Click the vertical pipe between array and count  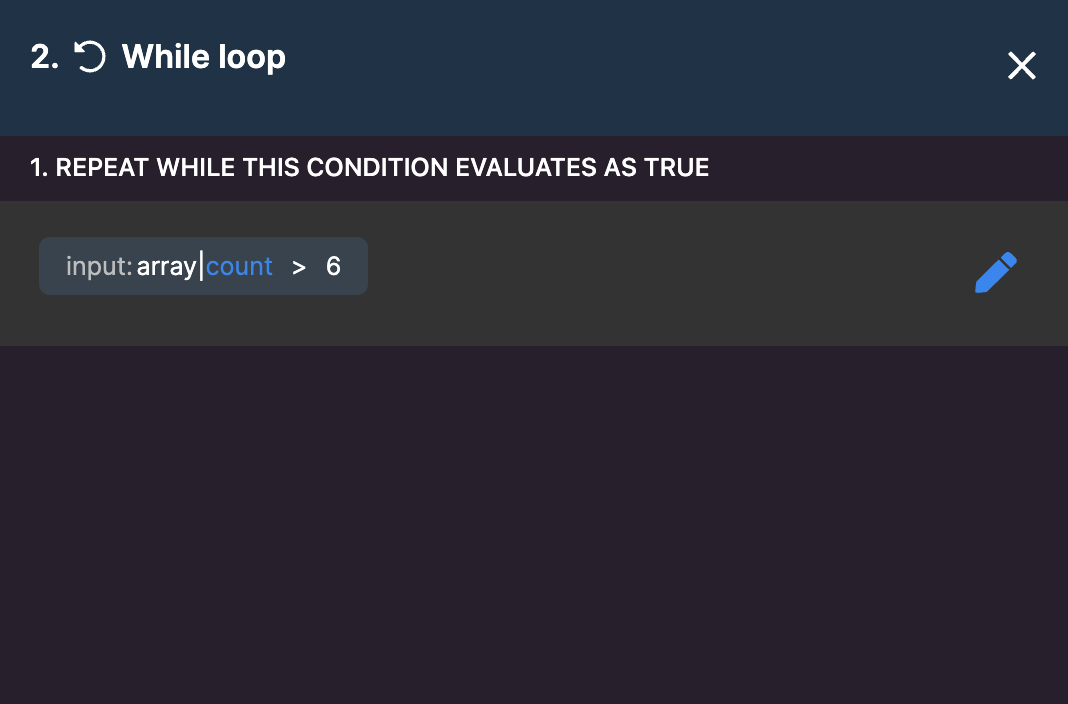tap(201, 266)
